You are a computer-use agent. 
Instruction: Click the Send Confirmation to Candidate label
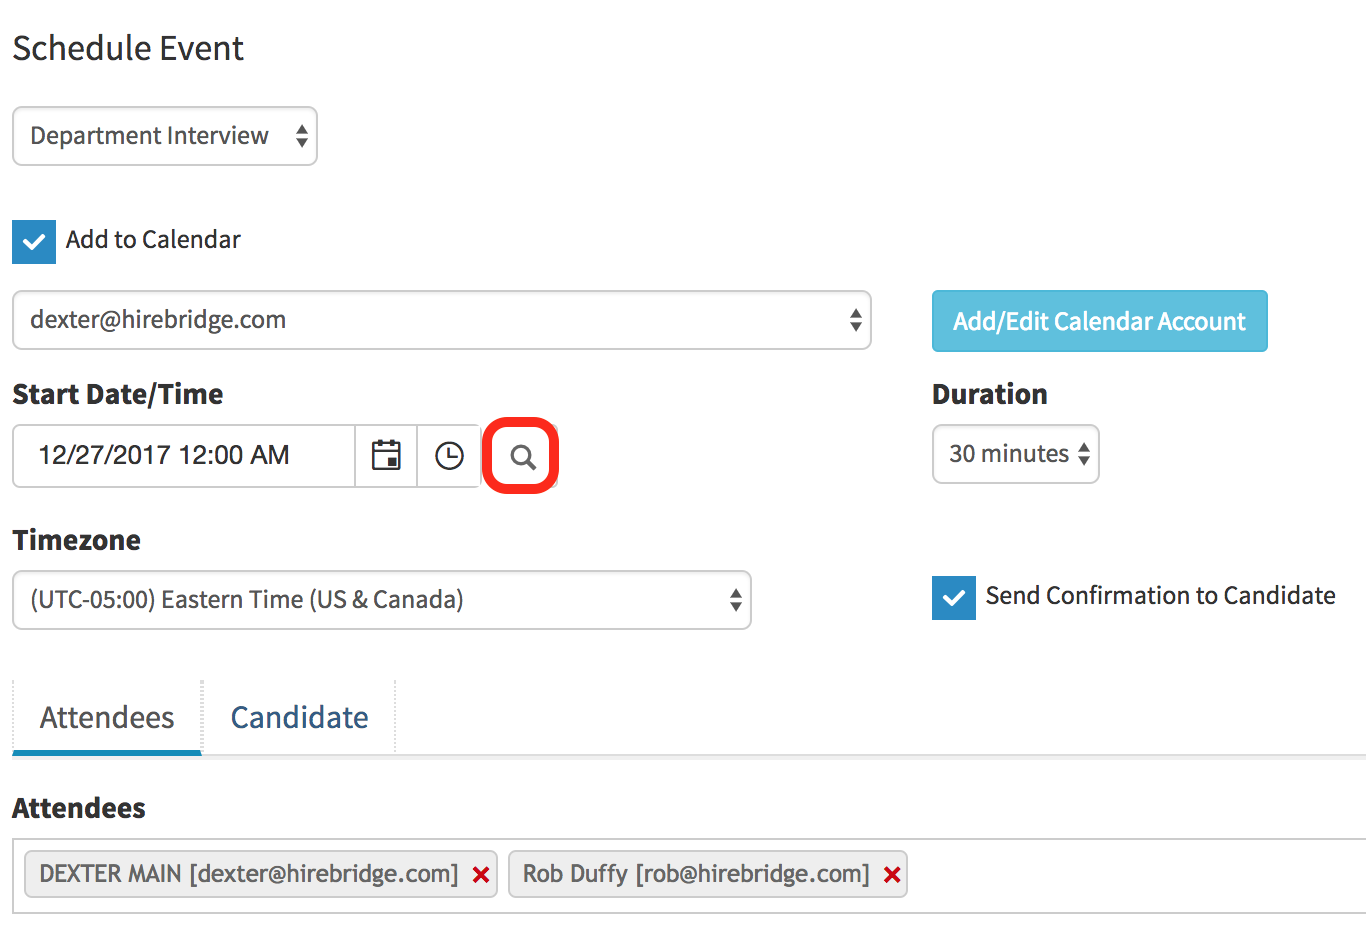[x=1160, y=596]
